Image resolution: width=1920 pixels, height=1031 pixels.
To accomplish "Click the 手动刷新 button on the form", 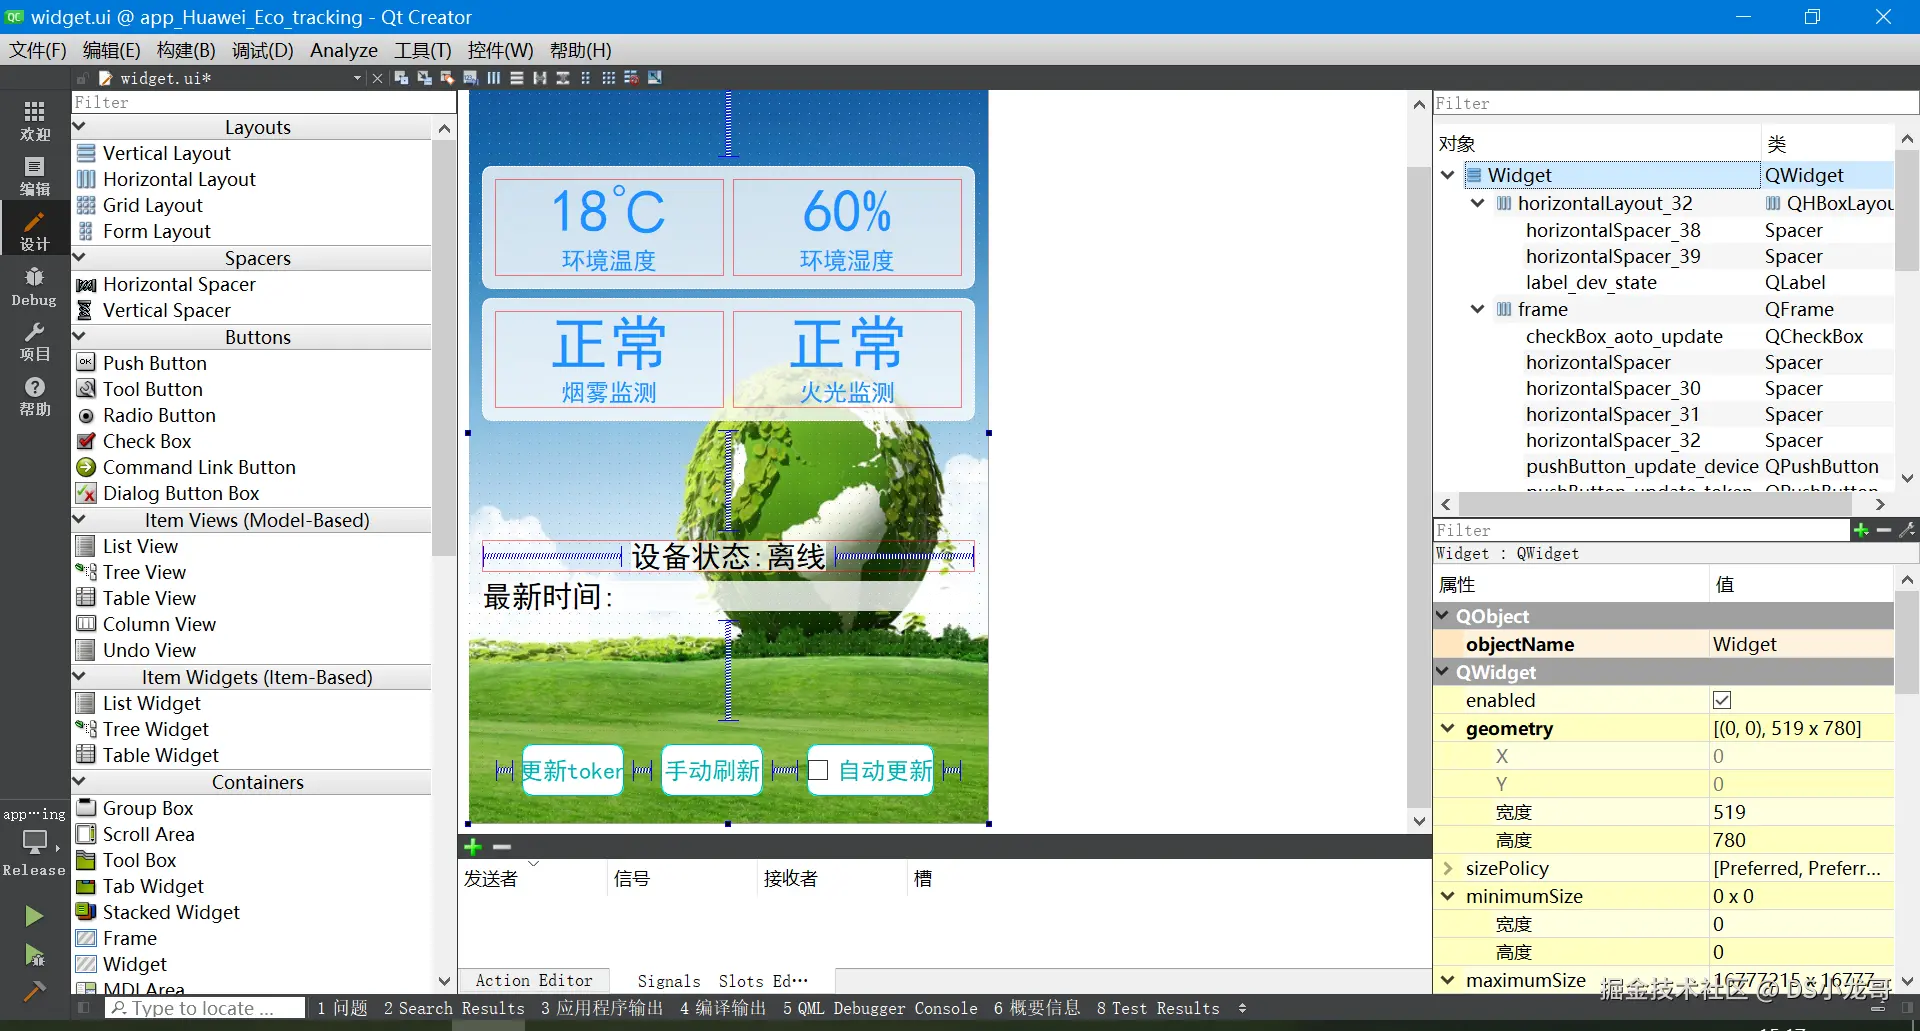I will 712,770.
